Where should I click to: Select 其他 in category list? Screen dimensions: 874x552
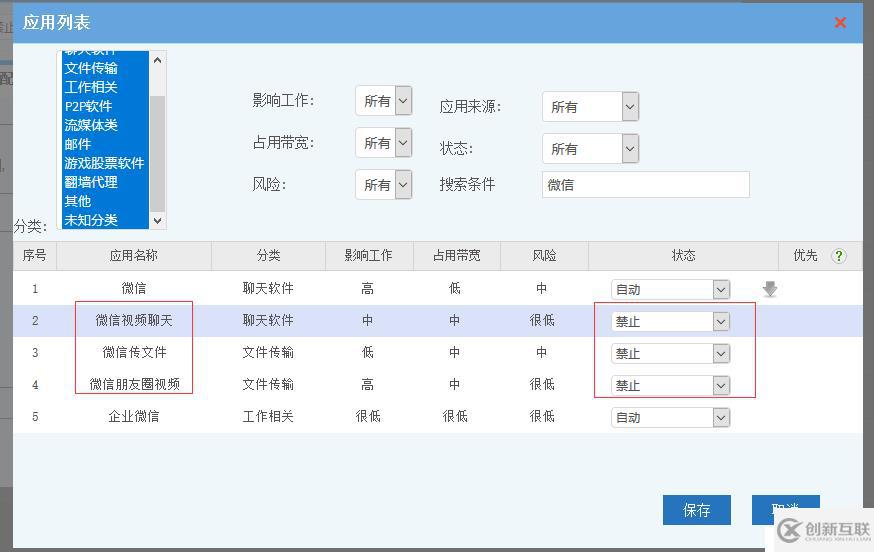pyautogui.click(x=105, y=201)
